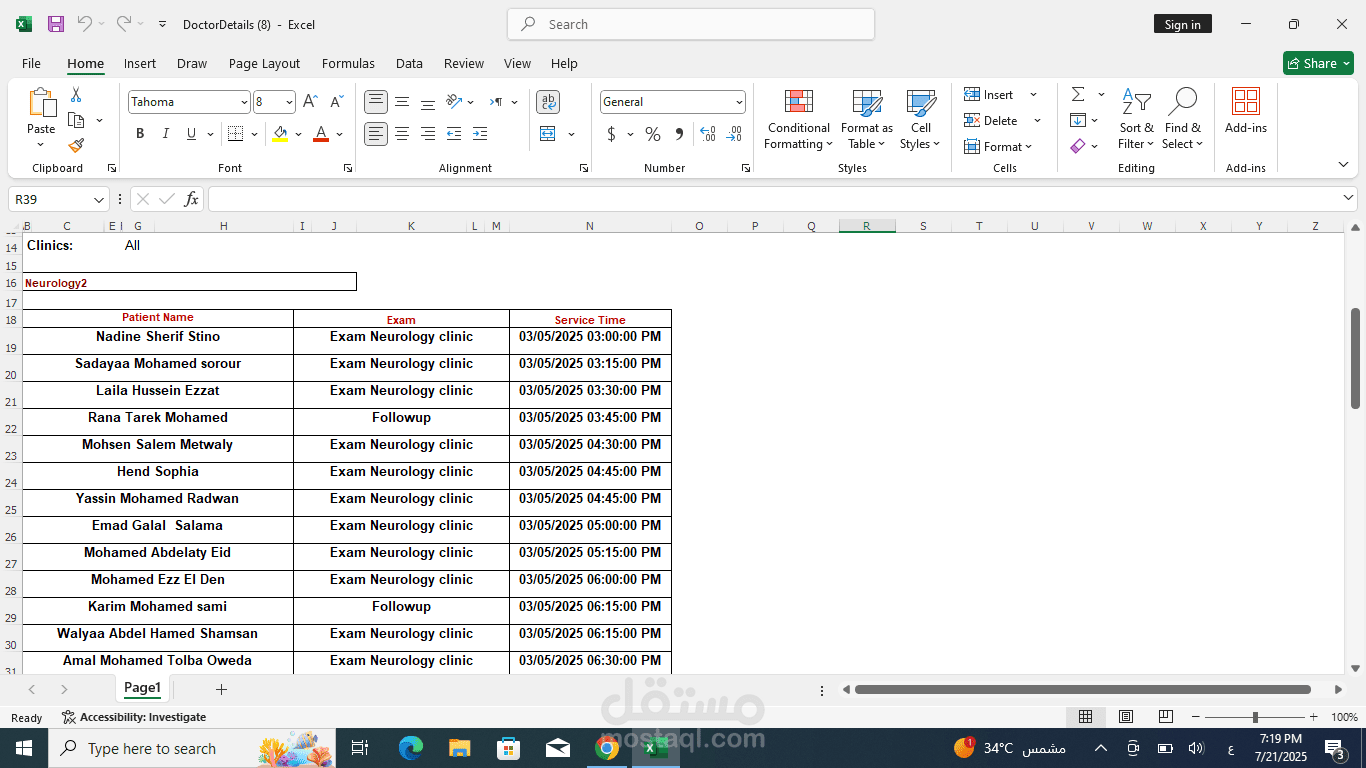Switch to the Formulas ribbon tab

[348, 63]
